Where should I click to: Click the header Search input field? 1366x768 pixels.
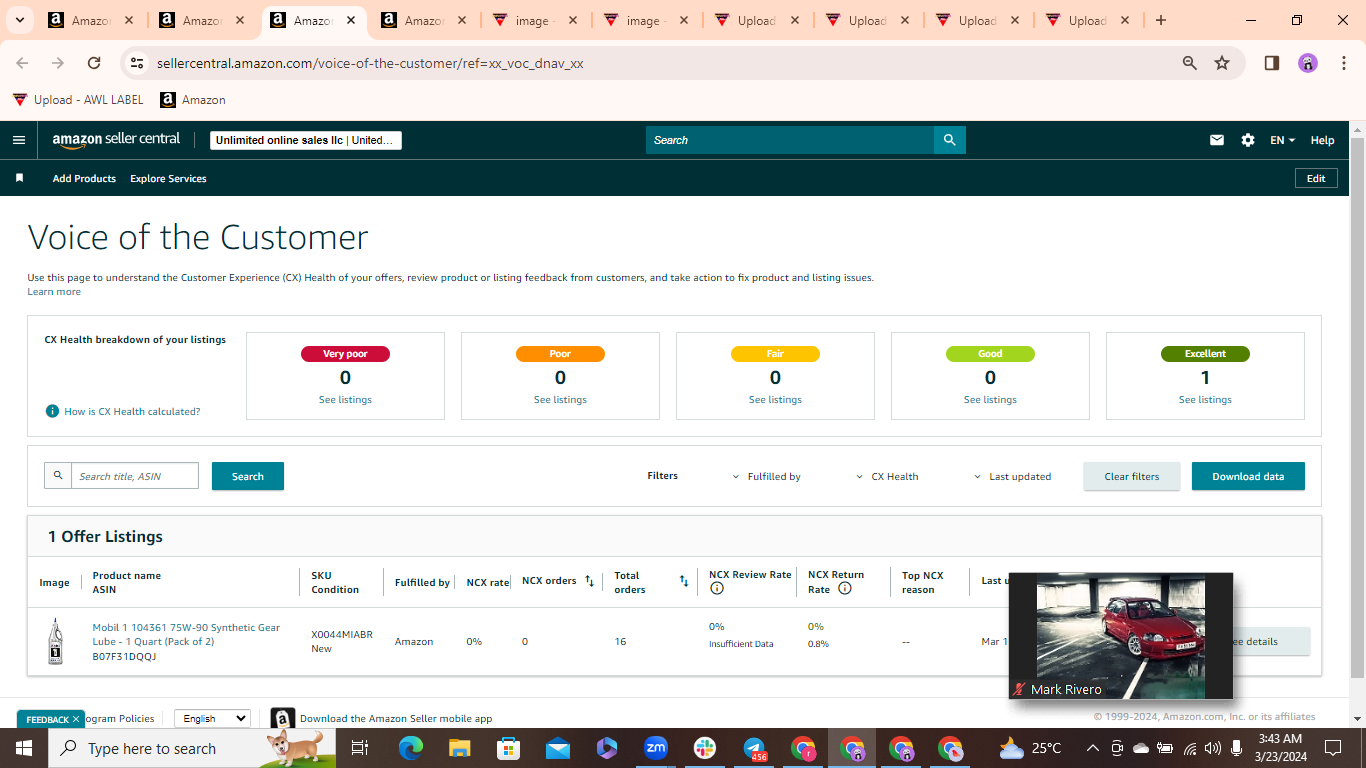(x=790, y=140)
